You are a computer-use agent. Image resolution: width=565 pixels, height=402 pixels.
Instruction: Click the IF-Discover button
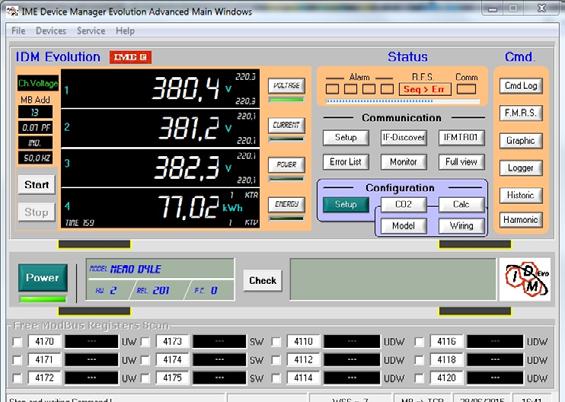404,138
